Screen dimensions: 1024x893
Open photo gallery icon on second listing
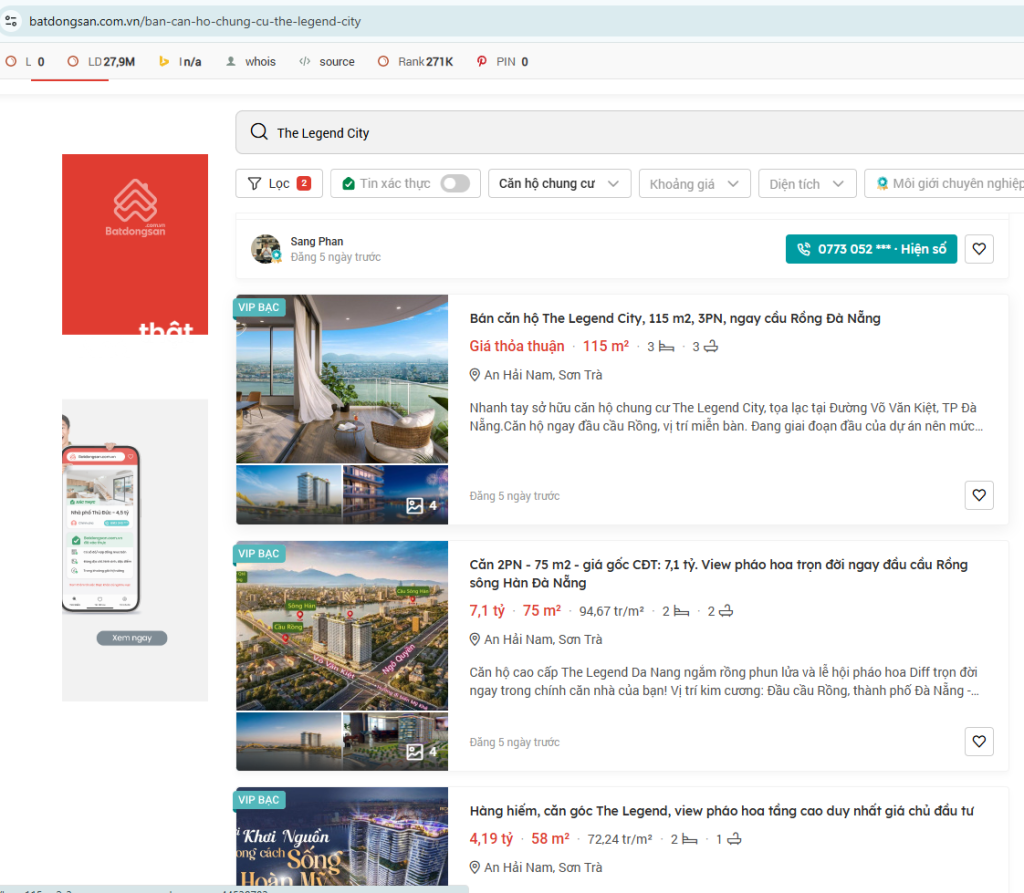tap(421, 752)
